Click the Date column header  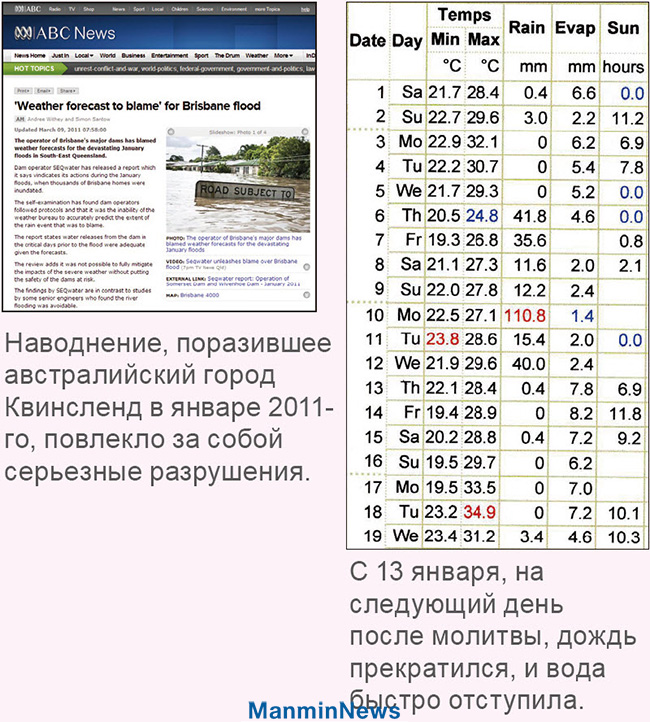coord(368,41)
